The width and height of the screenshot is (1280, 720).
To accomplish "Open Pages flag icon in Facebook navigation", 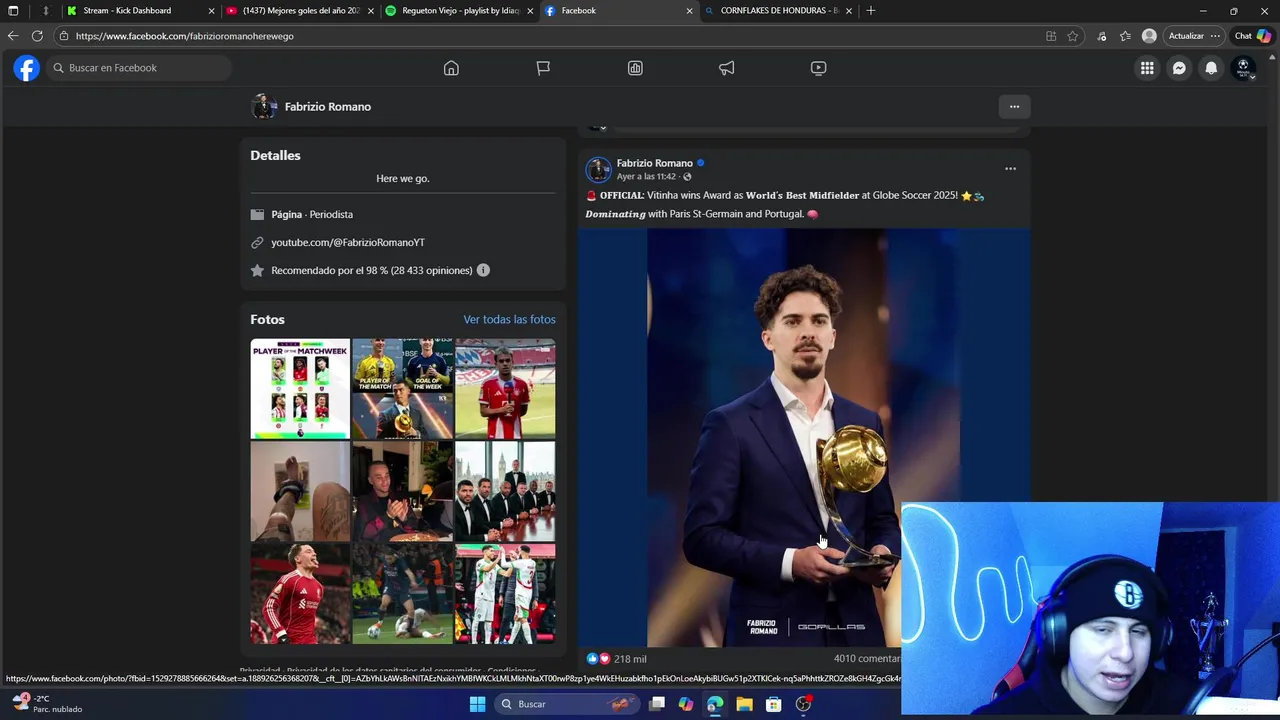I will [x=543, y=68].
